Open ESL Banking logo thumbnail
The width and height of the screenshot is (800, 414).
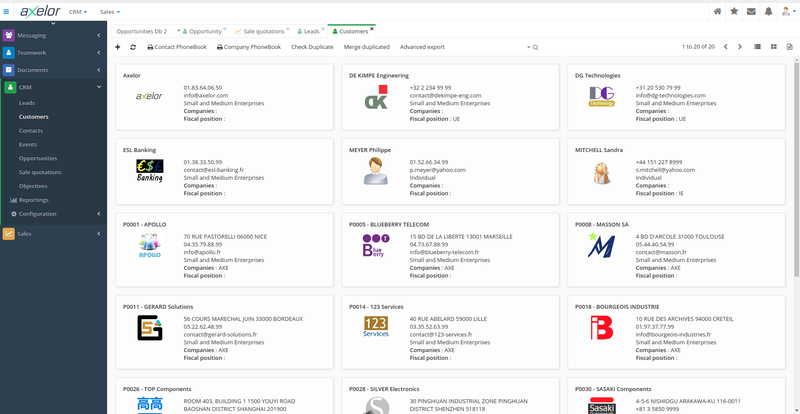pos(149,171)
